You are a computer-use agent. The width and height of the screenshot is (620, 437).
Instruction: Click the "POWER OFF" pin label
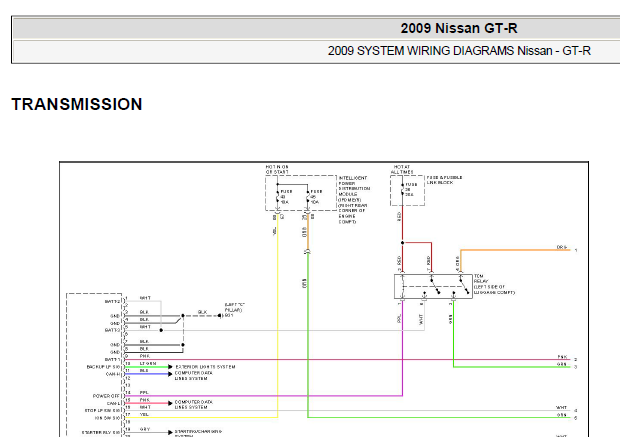tap(106, 396)
